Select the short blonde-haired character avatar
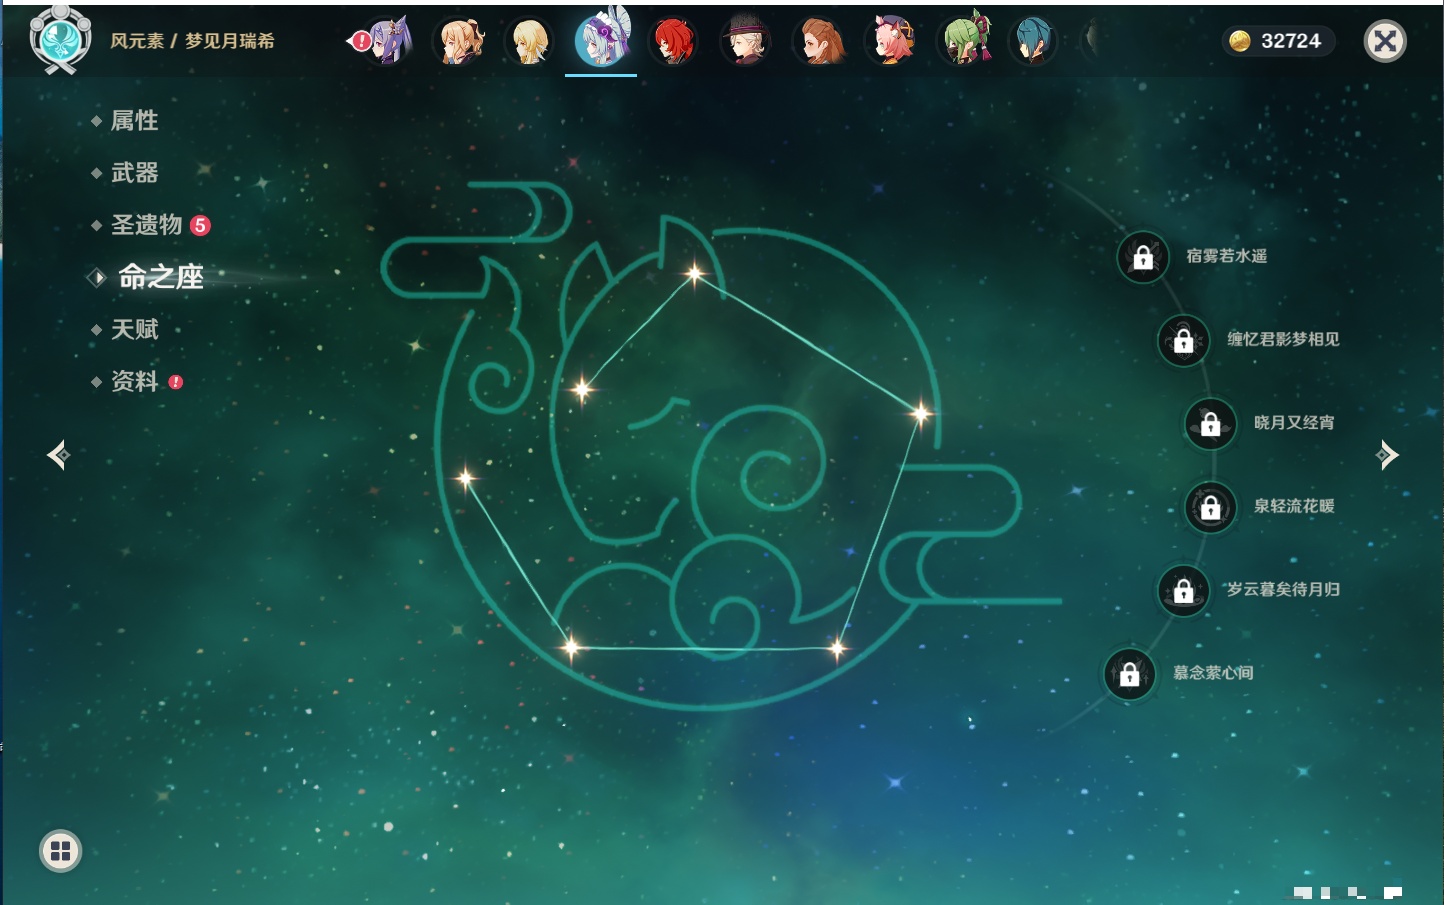The height and width of the screenshot is (905, 1444). 530,41
